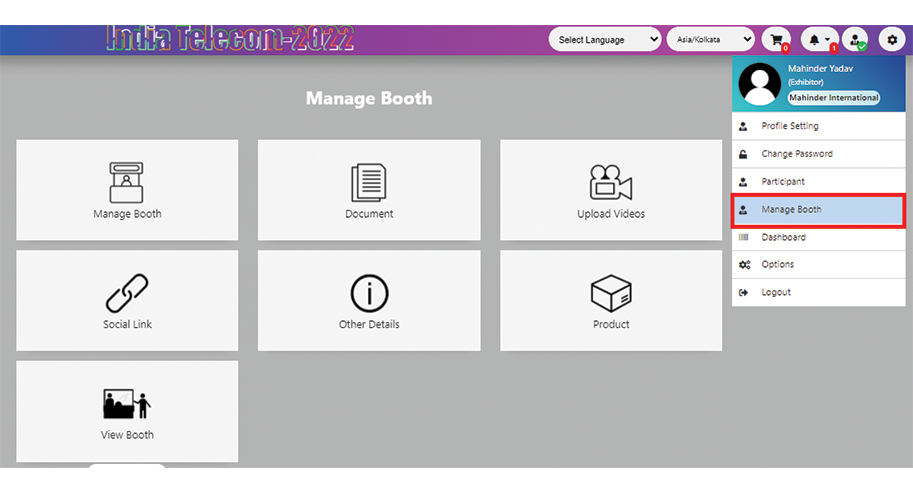Expand the notifications bell dropdown

(x=819, y=39)
